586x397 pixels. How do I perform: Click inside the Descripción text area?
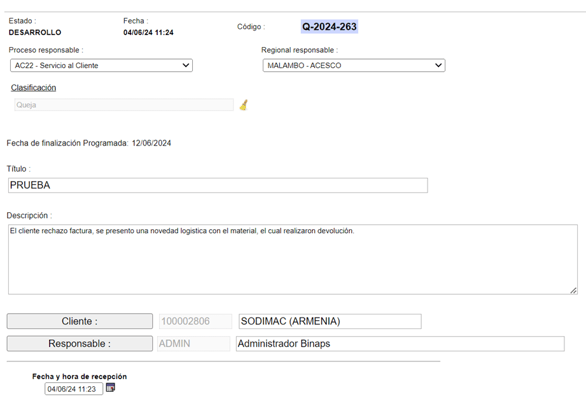pos(293,259)
